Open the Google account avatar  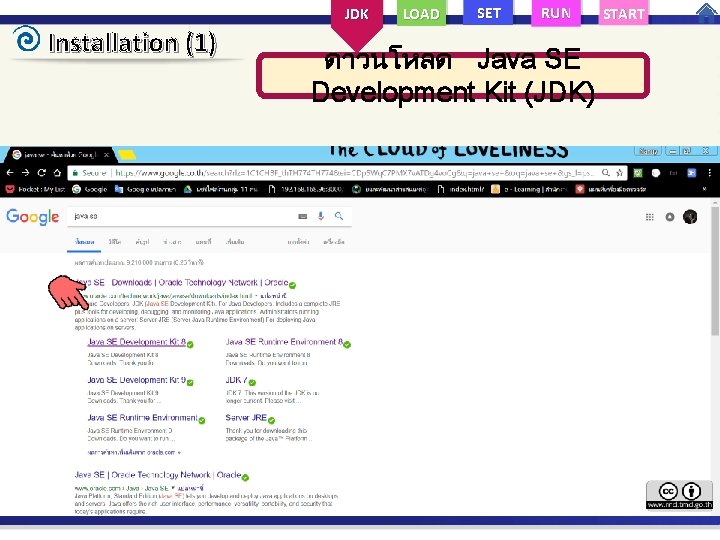pos(690,217)
